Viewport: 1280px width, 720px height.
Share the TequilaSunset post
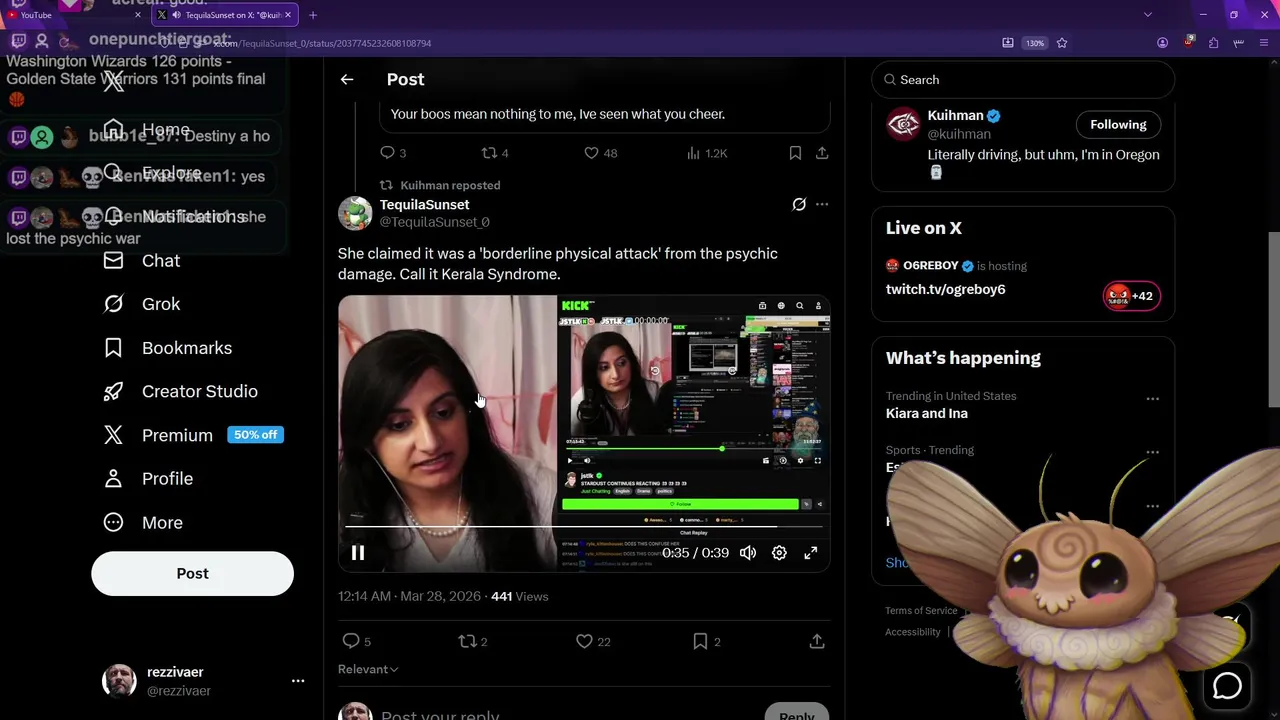tap(817, 641)
